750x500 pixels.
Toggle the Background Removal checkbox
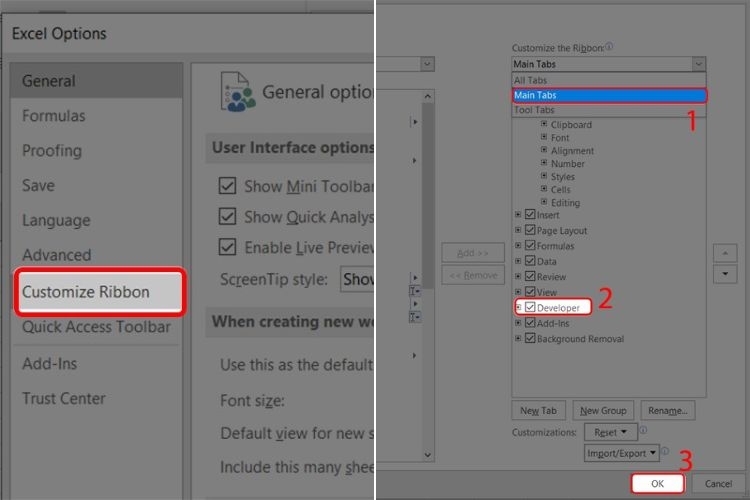pyautogui.click(x=530, y=338)
